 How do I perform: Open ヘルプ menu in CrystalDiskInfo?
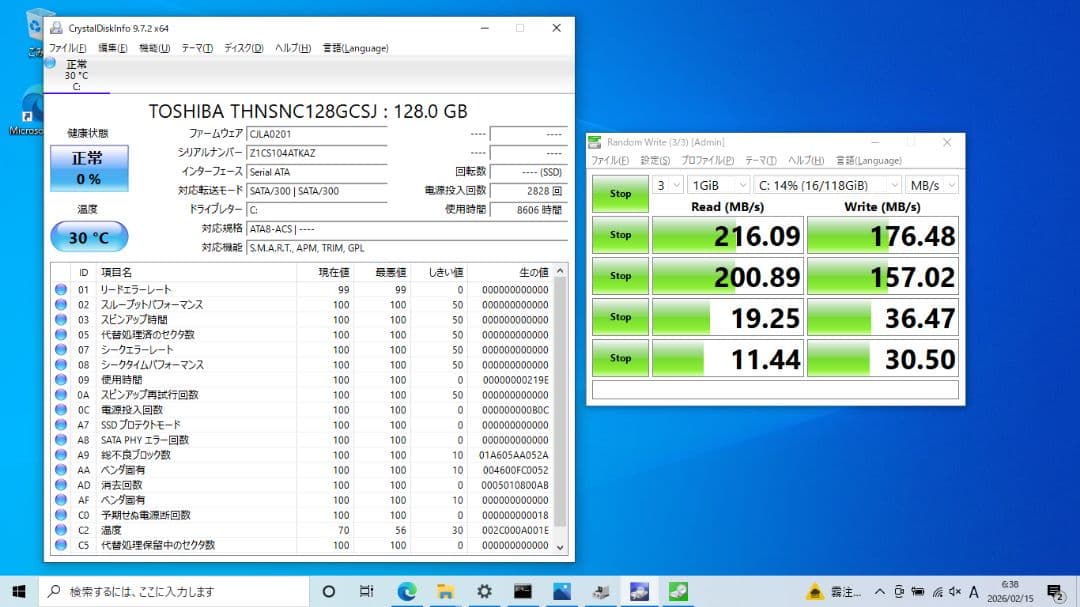[293, 48]
